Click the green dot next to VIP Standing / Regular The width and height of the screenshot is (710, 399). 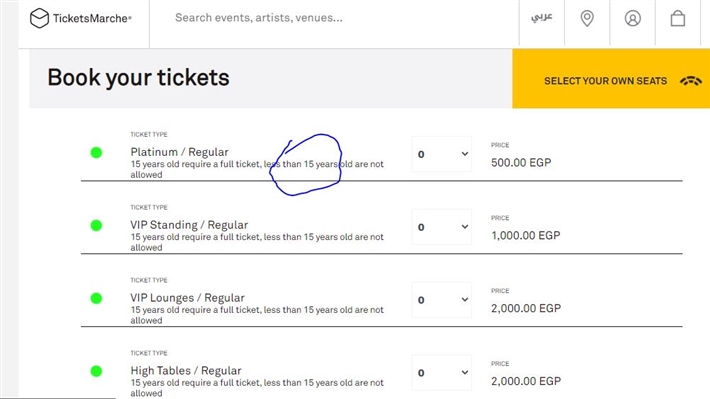click(x=96, y=226)
